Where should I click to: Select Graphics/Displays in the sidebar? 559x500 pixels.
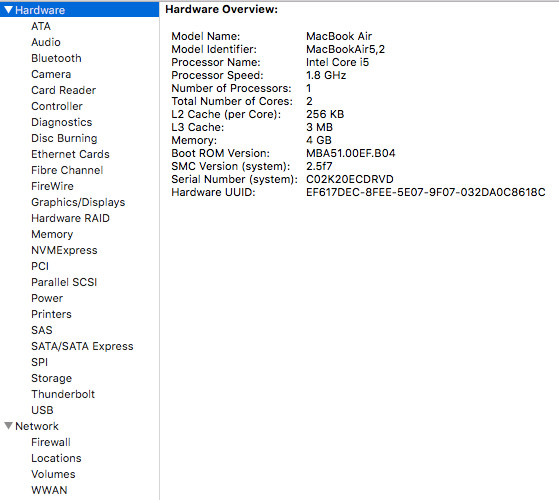(78, 202)
